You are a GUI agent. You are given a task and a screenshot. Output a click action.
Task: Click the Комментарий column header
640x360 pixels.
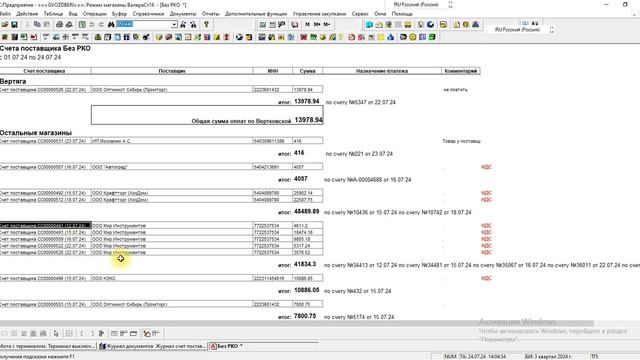460,71
